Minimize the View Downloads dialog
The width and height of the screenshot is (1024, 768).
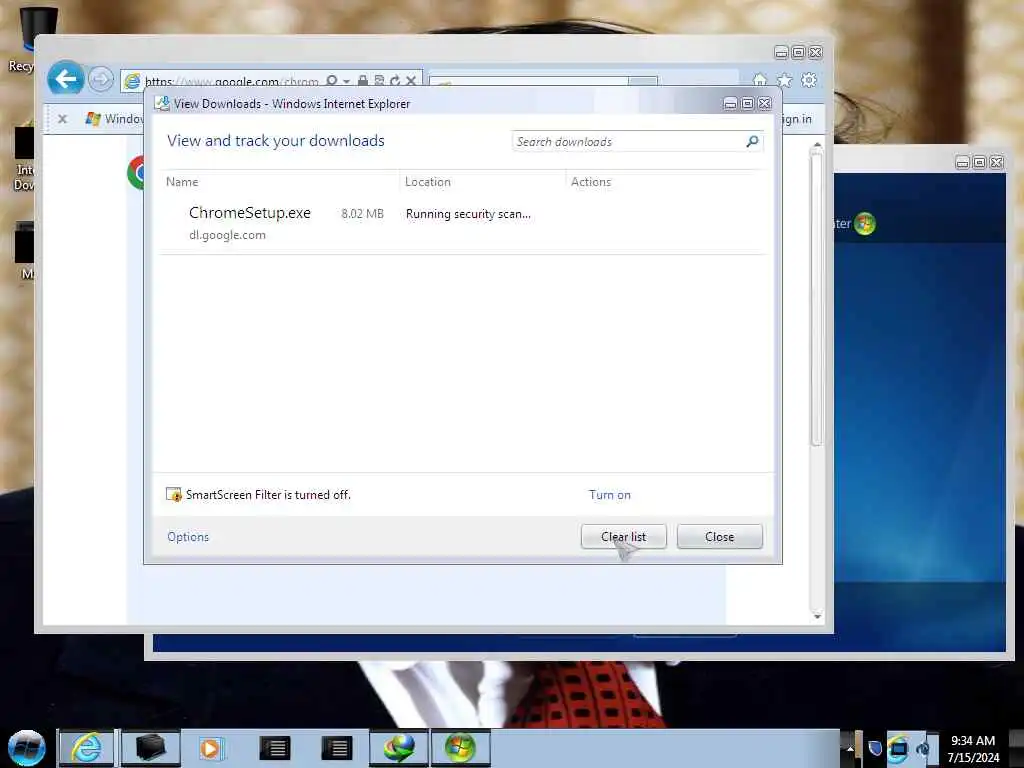[x=731, y=103]
